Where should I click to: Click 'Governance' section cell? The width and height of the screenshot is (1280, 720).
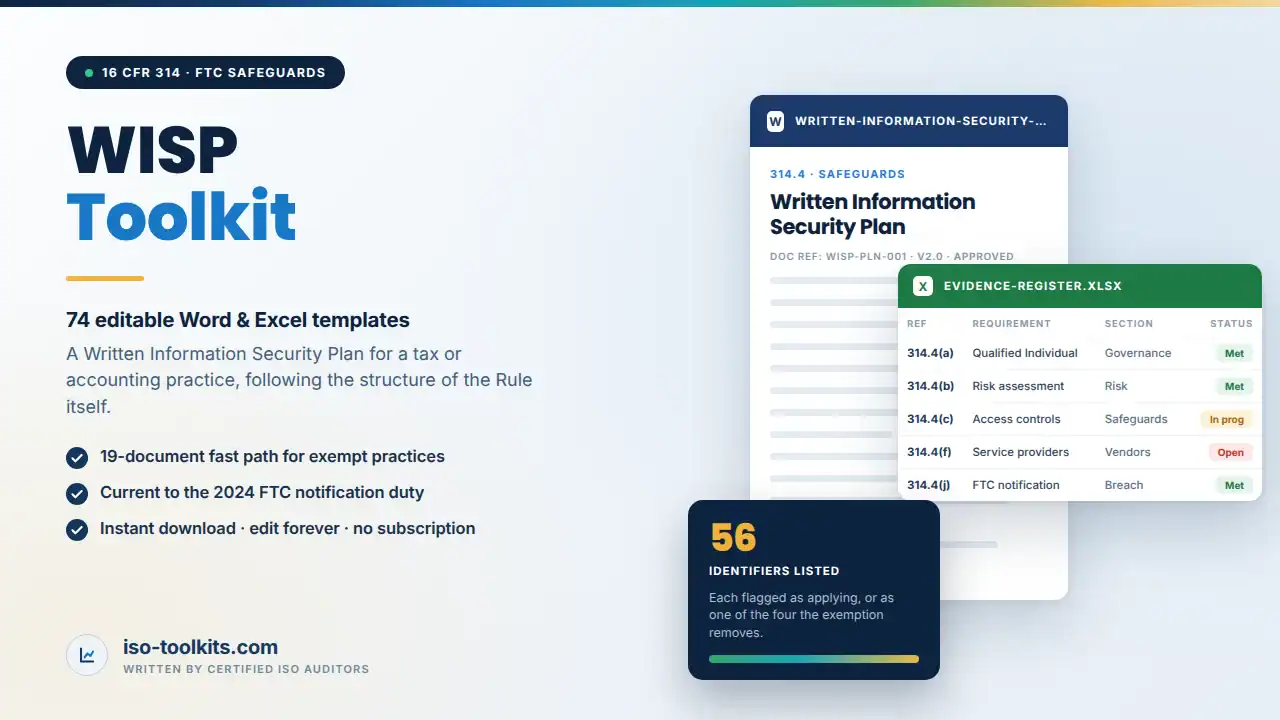click(1138, 353)
